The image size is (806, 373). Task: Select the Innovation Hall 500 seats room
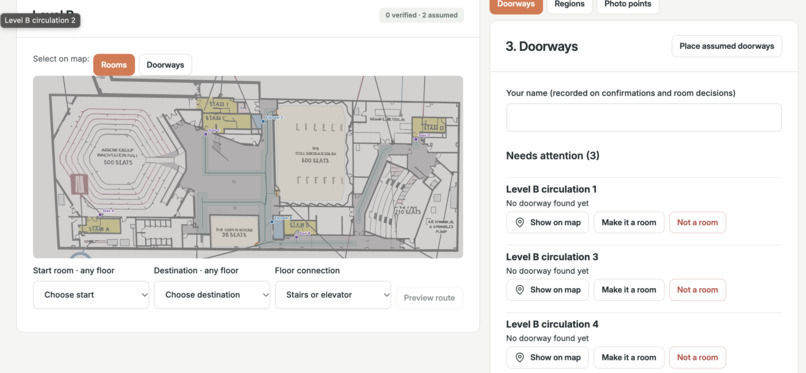[x=119, y=157]
